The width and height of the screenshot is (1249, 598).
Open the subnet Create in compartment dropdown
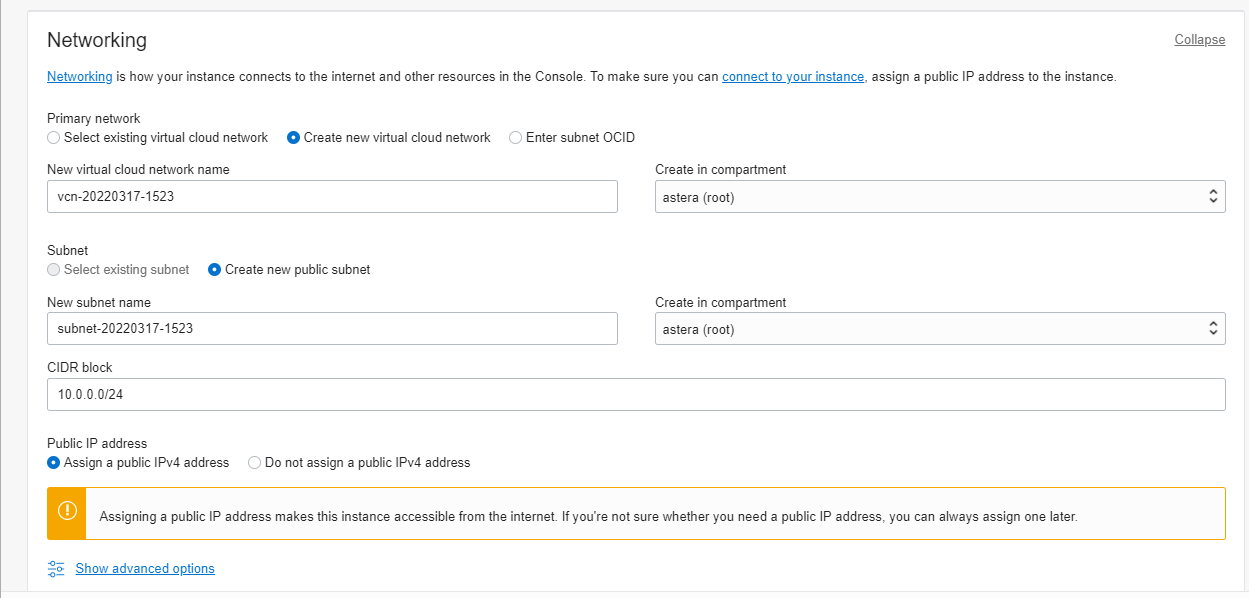[939, 329]
